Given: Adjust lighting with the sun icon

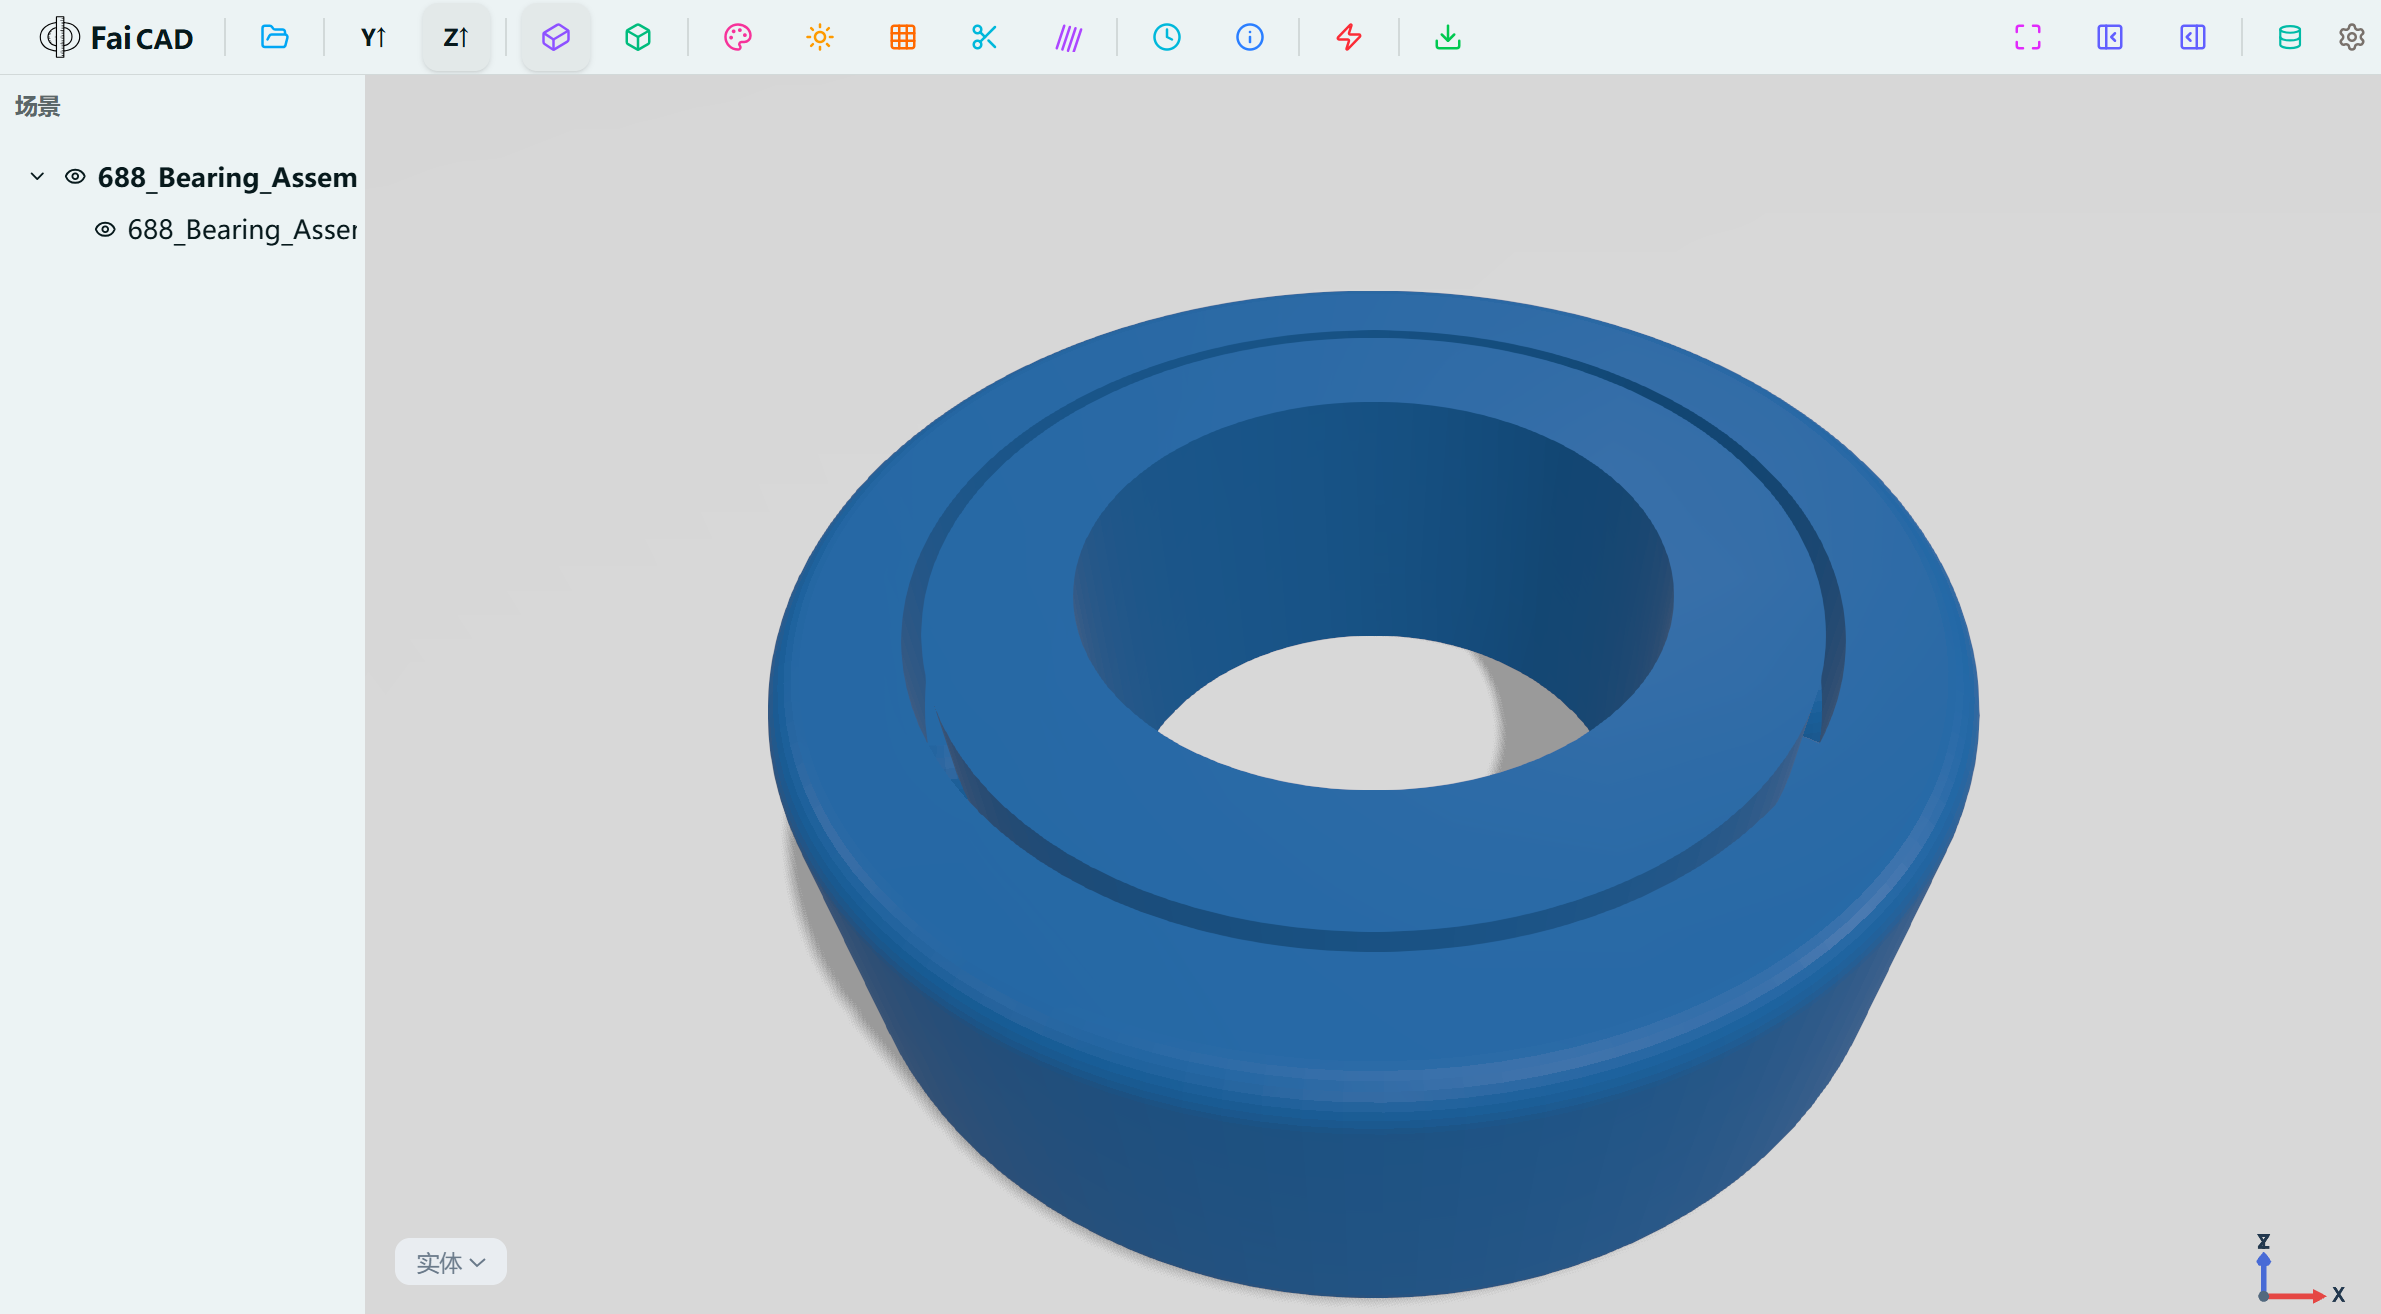Looking at the screenshot, I should click(x=820, y=37).
